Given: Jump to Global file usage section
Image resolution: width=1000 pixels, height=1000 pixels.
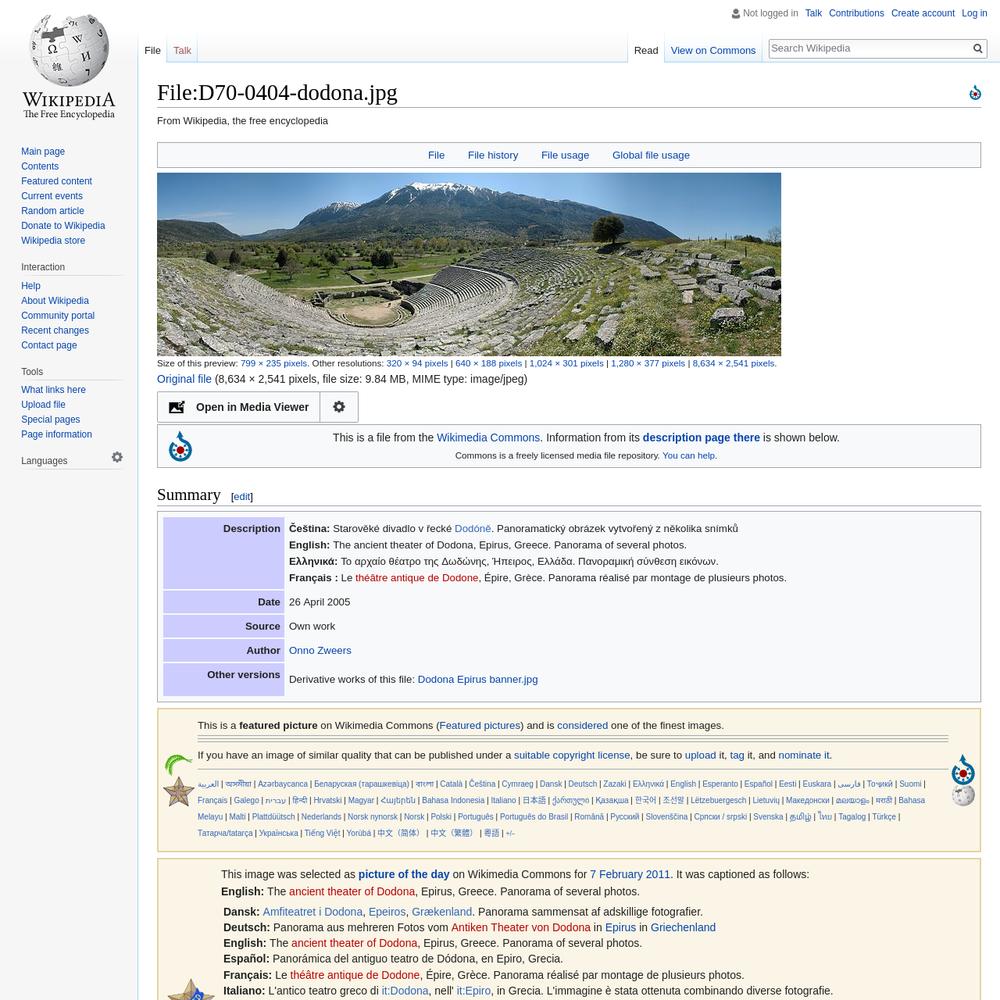Looking at the screenshot, I should tap(651, 155).
